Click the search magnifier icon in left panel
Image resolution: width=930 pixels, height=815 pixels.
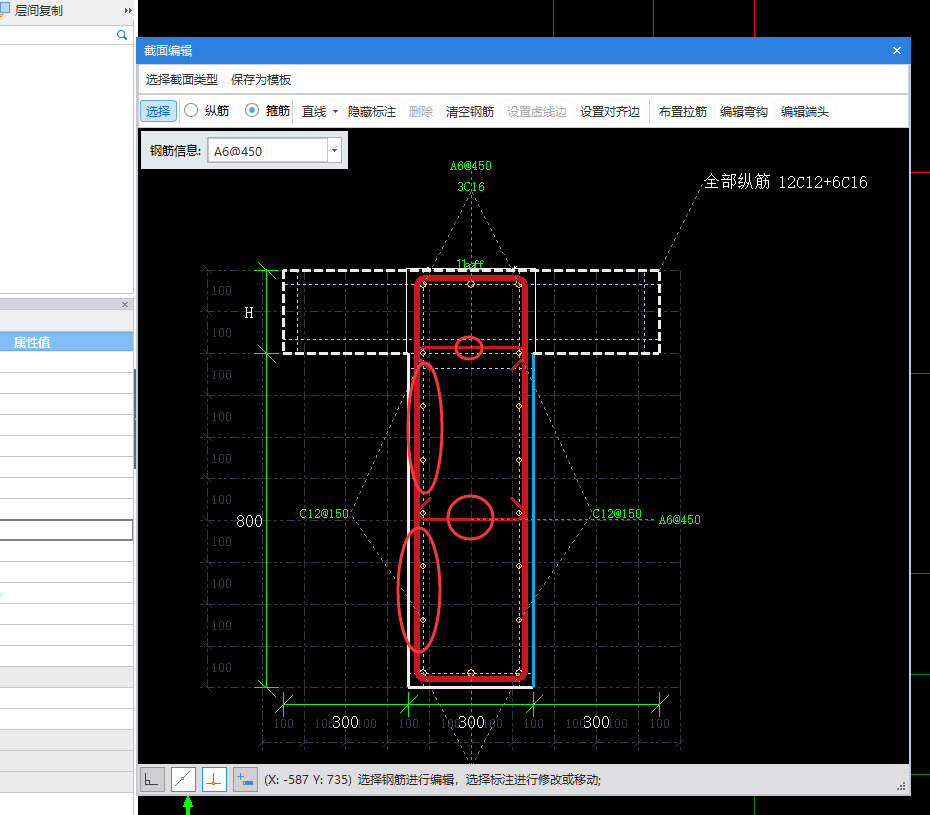click(122, 35)
